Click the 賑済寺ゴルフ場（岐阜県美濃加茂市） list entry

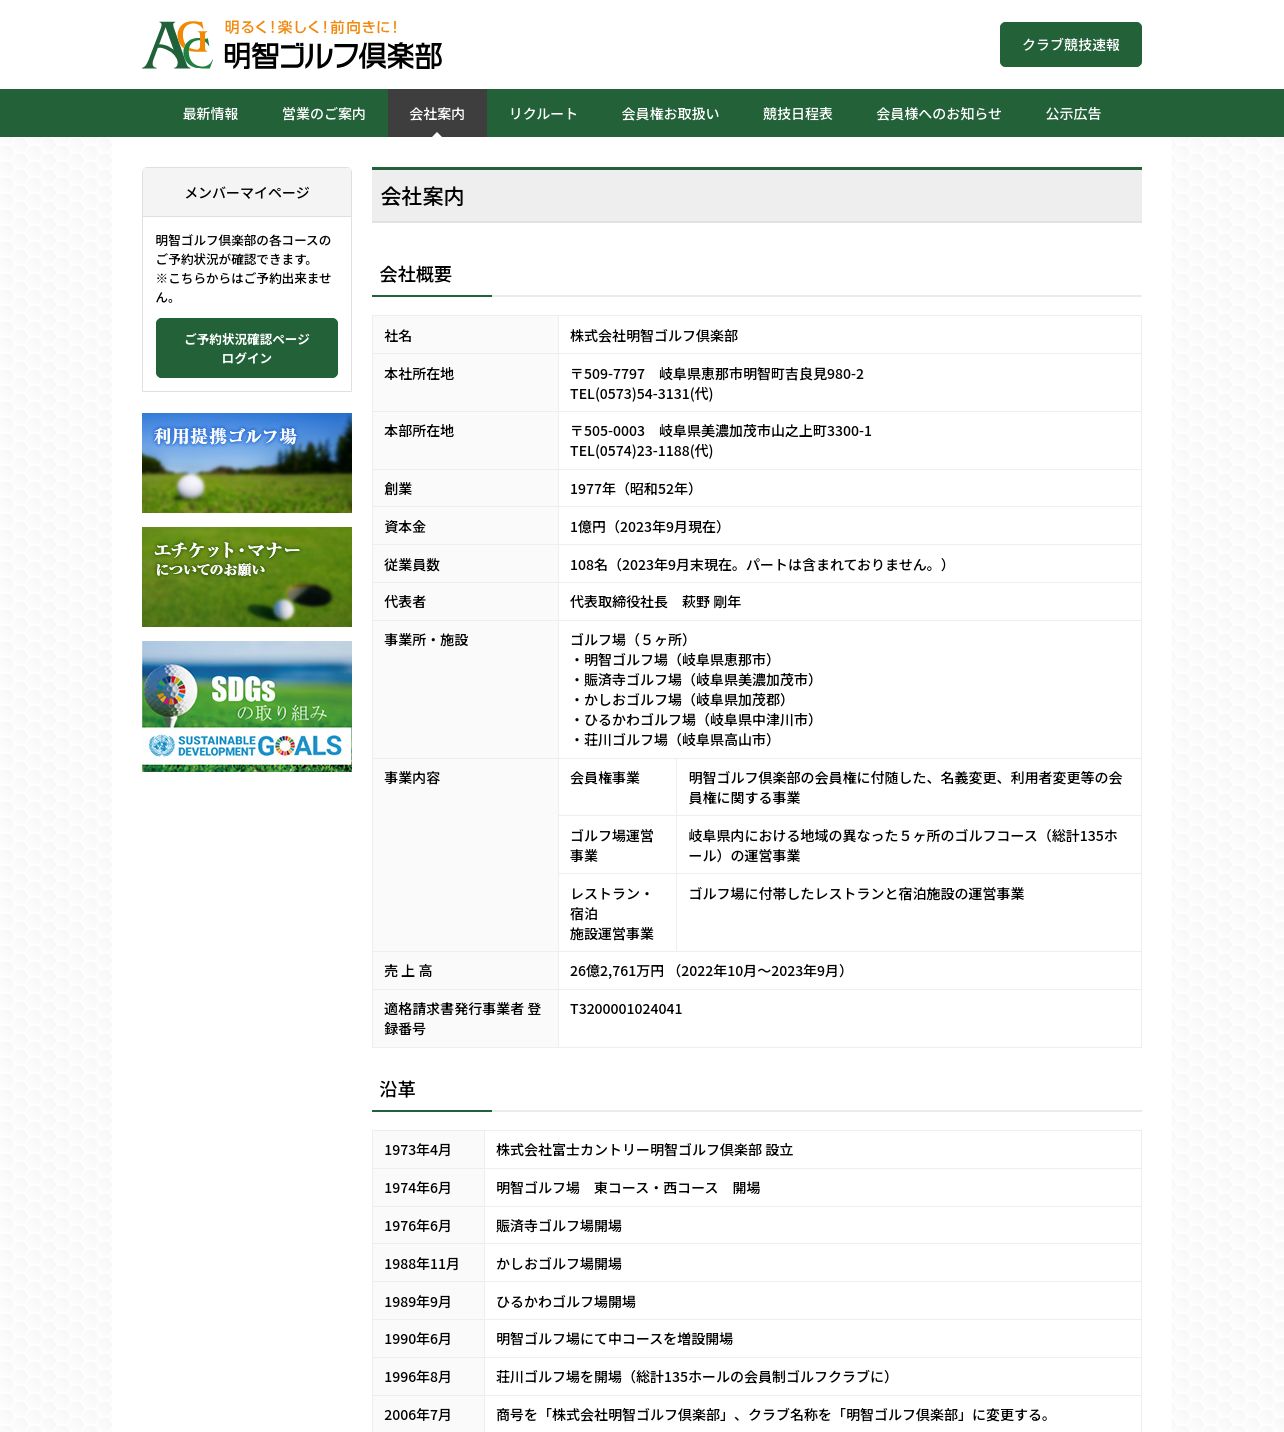(696, 680)
